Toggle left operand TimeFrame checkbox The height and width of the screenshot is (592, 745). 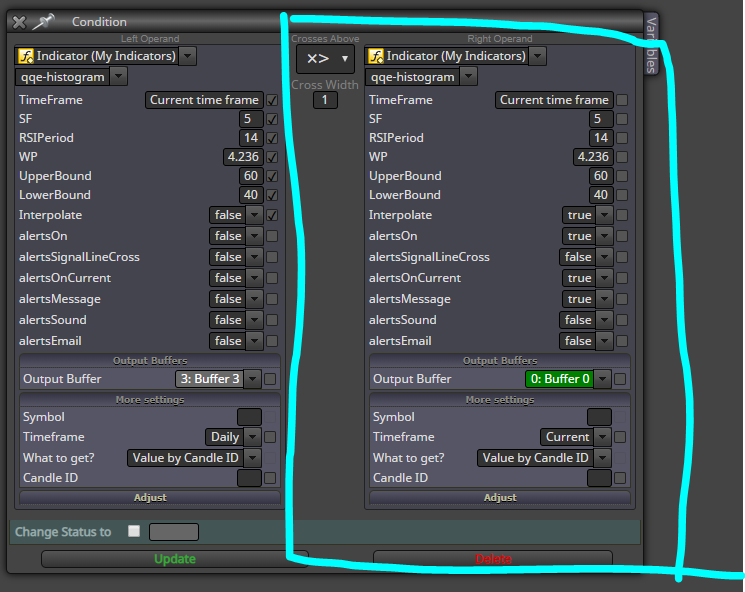(x=272, y=100)
